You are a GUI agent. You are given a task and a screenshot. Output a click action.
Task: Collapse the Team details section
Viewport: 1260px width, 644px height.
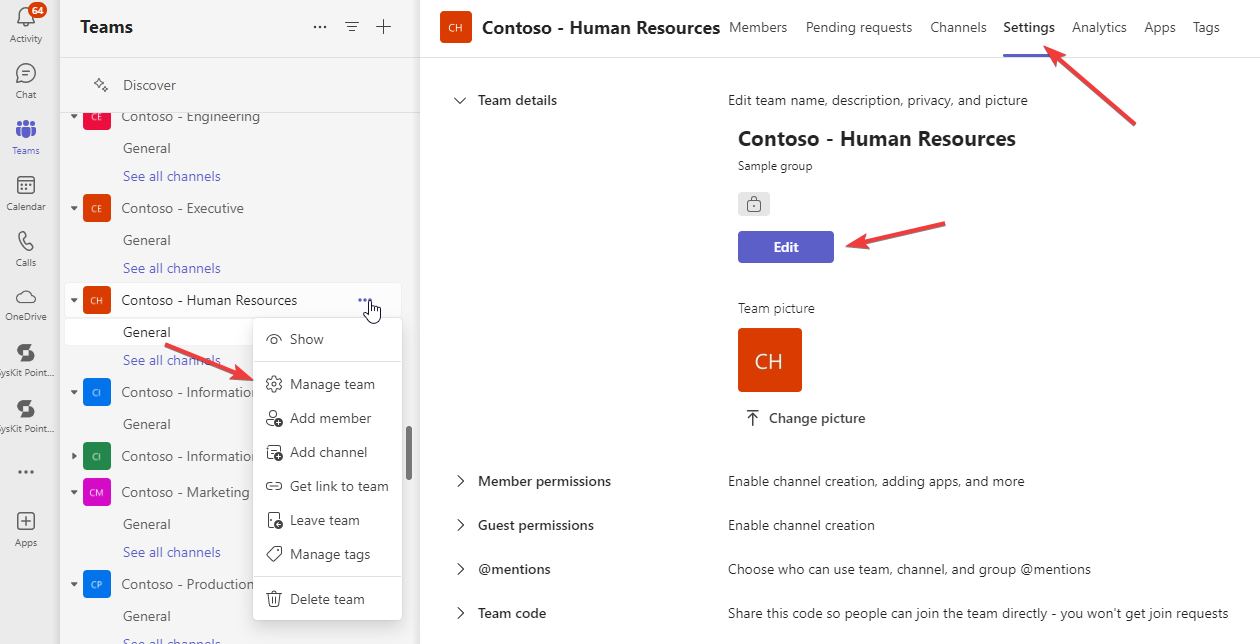[x=460, y=100]
